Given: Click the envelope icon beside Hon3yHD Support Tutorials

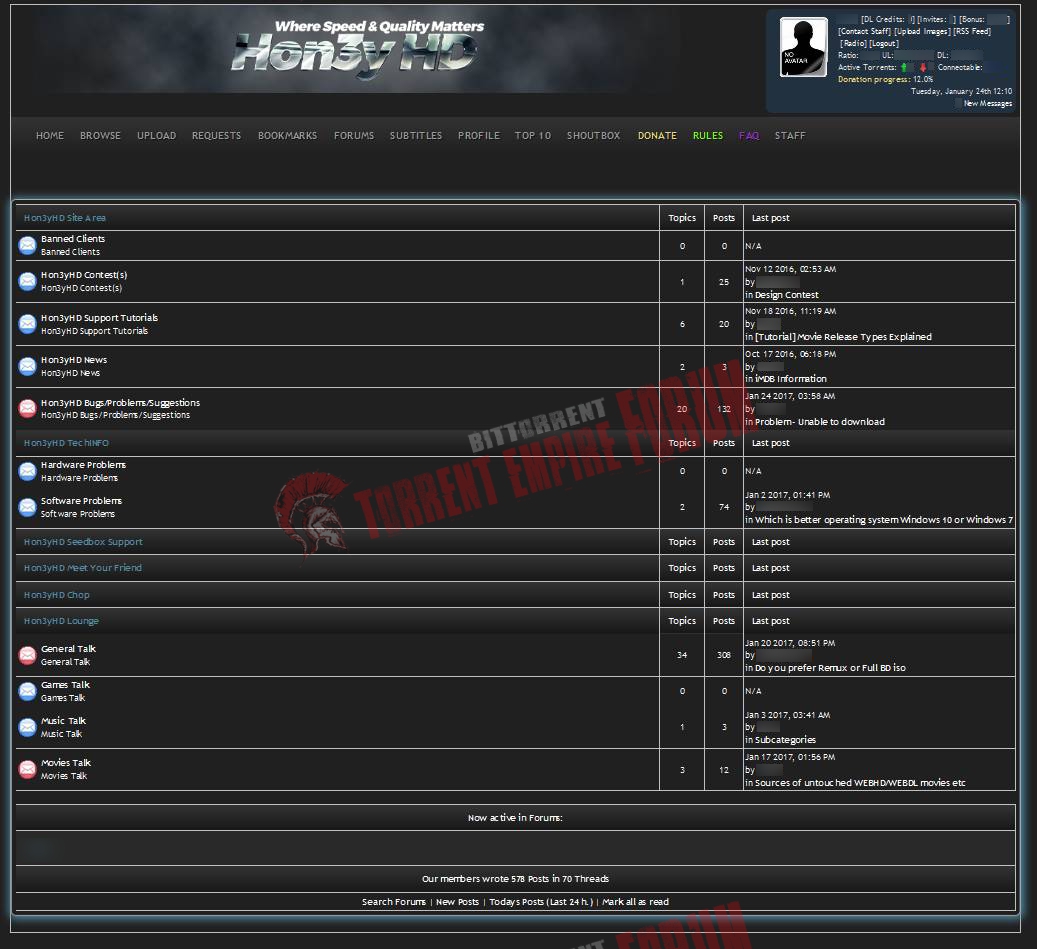Looking at the screenshot, I should (27, 323).
